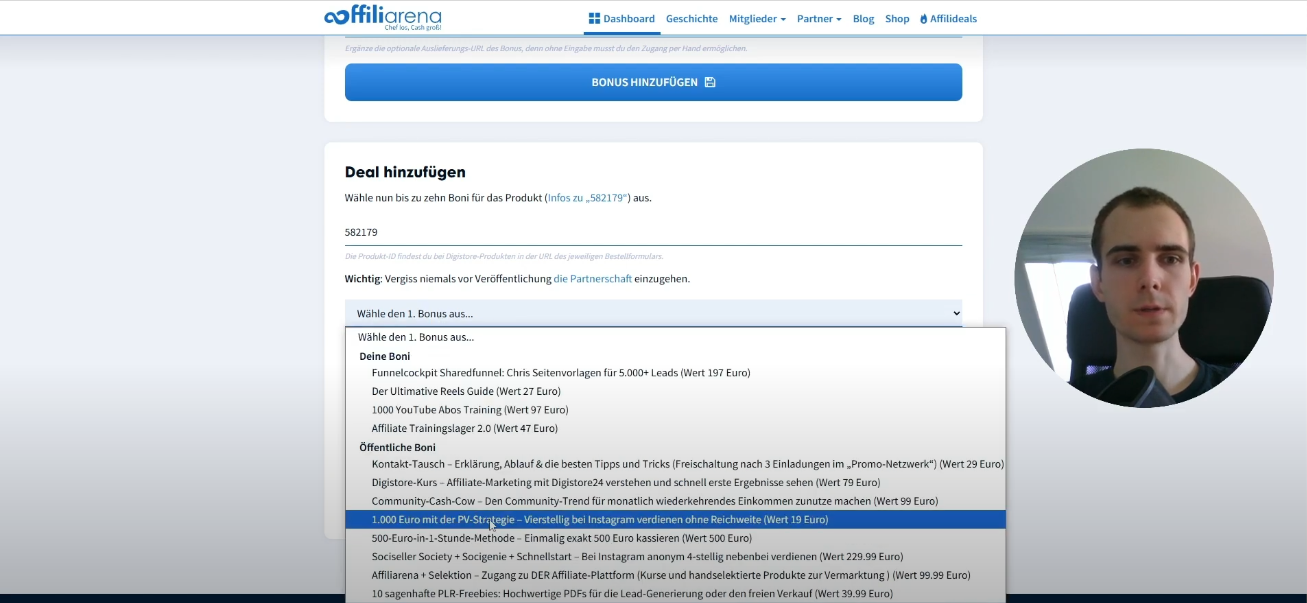This screenshot has width=1307, height=603.
Task: Pick the Kontakt-Tausch bonus option
Action: pyautogui.click(x=675, y=464)
